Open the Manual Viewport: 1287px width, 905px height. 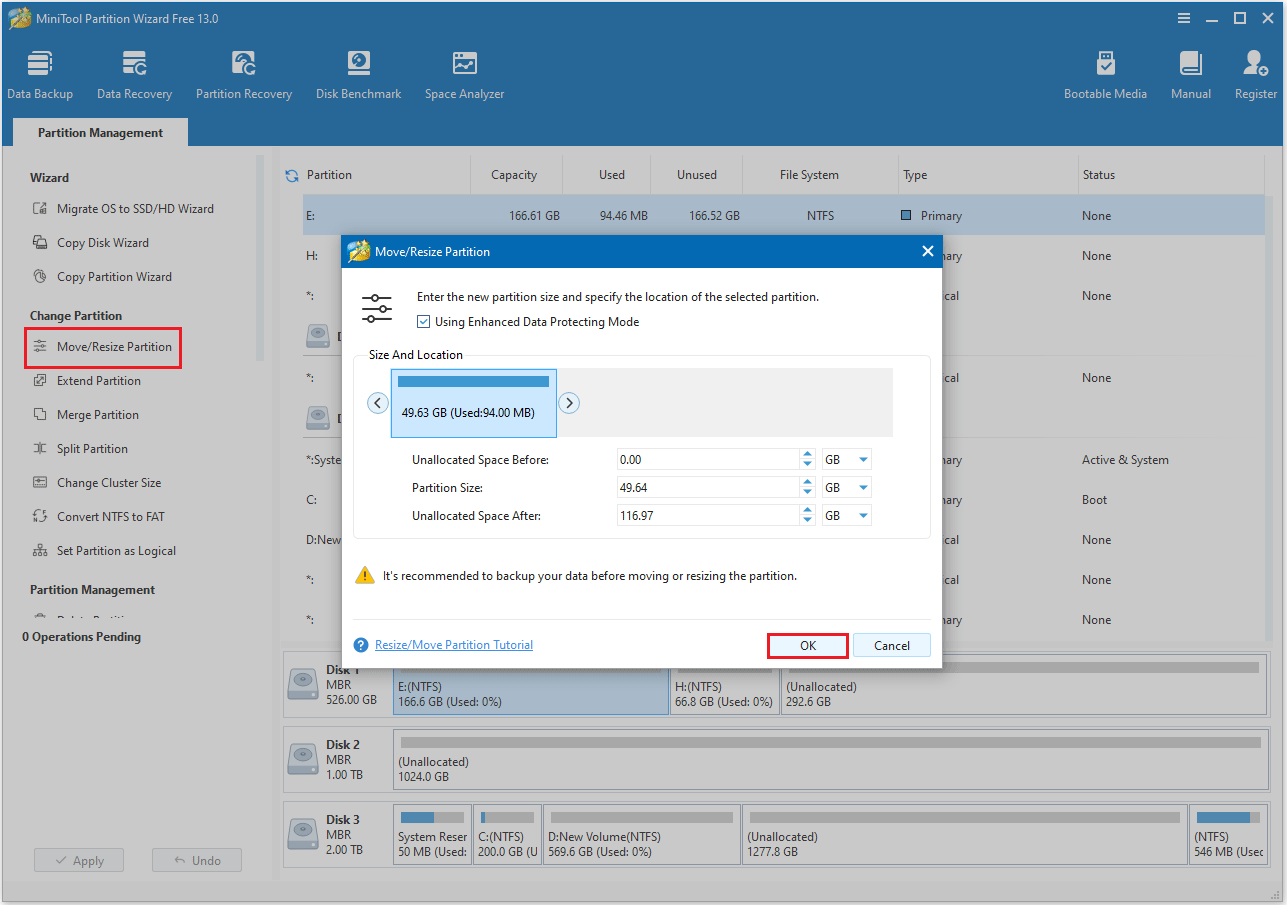click(1190, 72)
